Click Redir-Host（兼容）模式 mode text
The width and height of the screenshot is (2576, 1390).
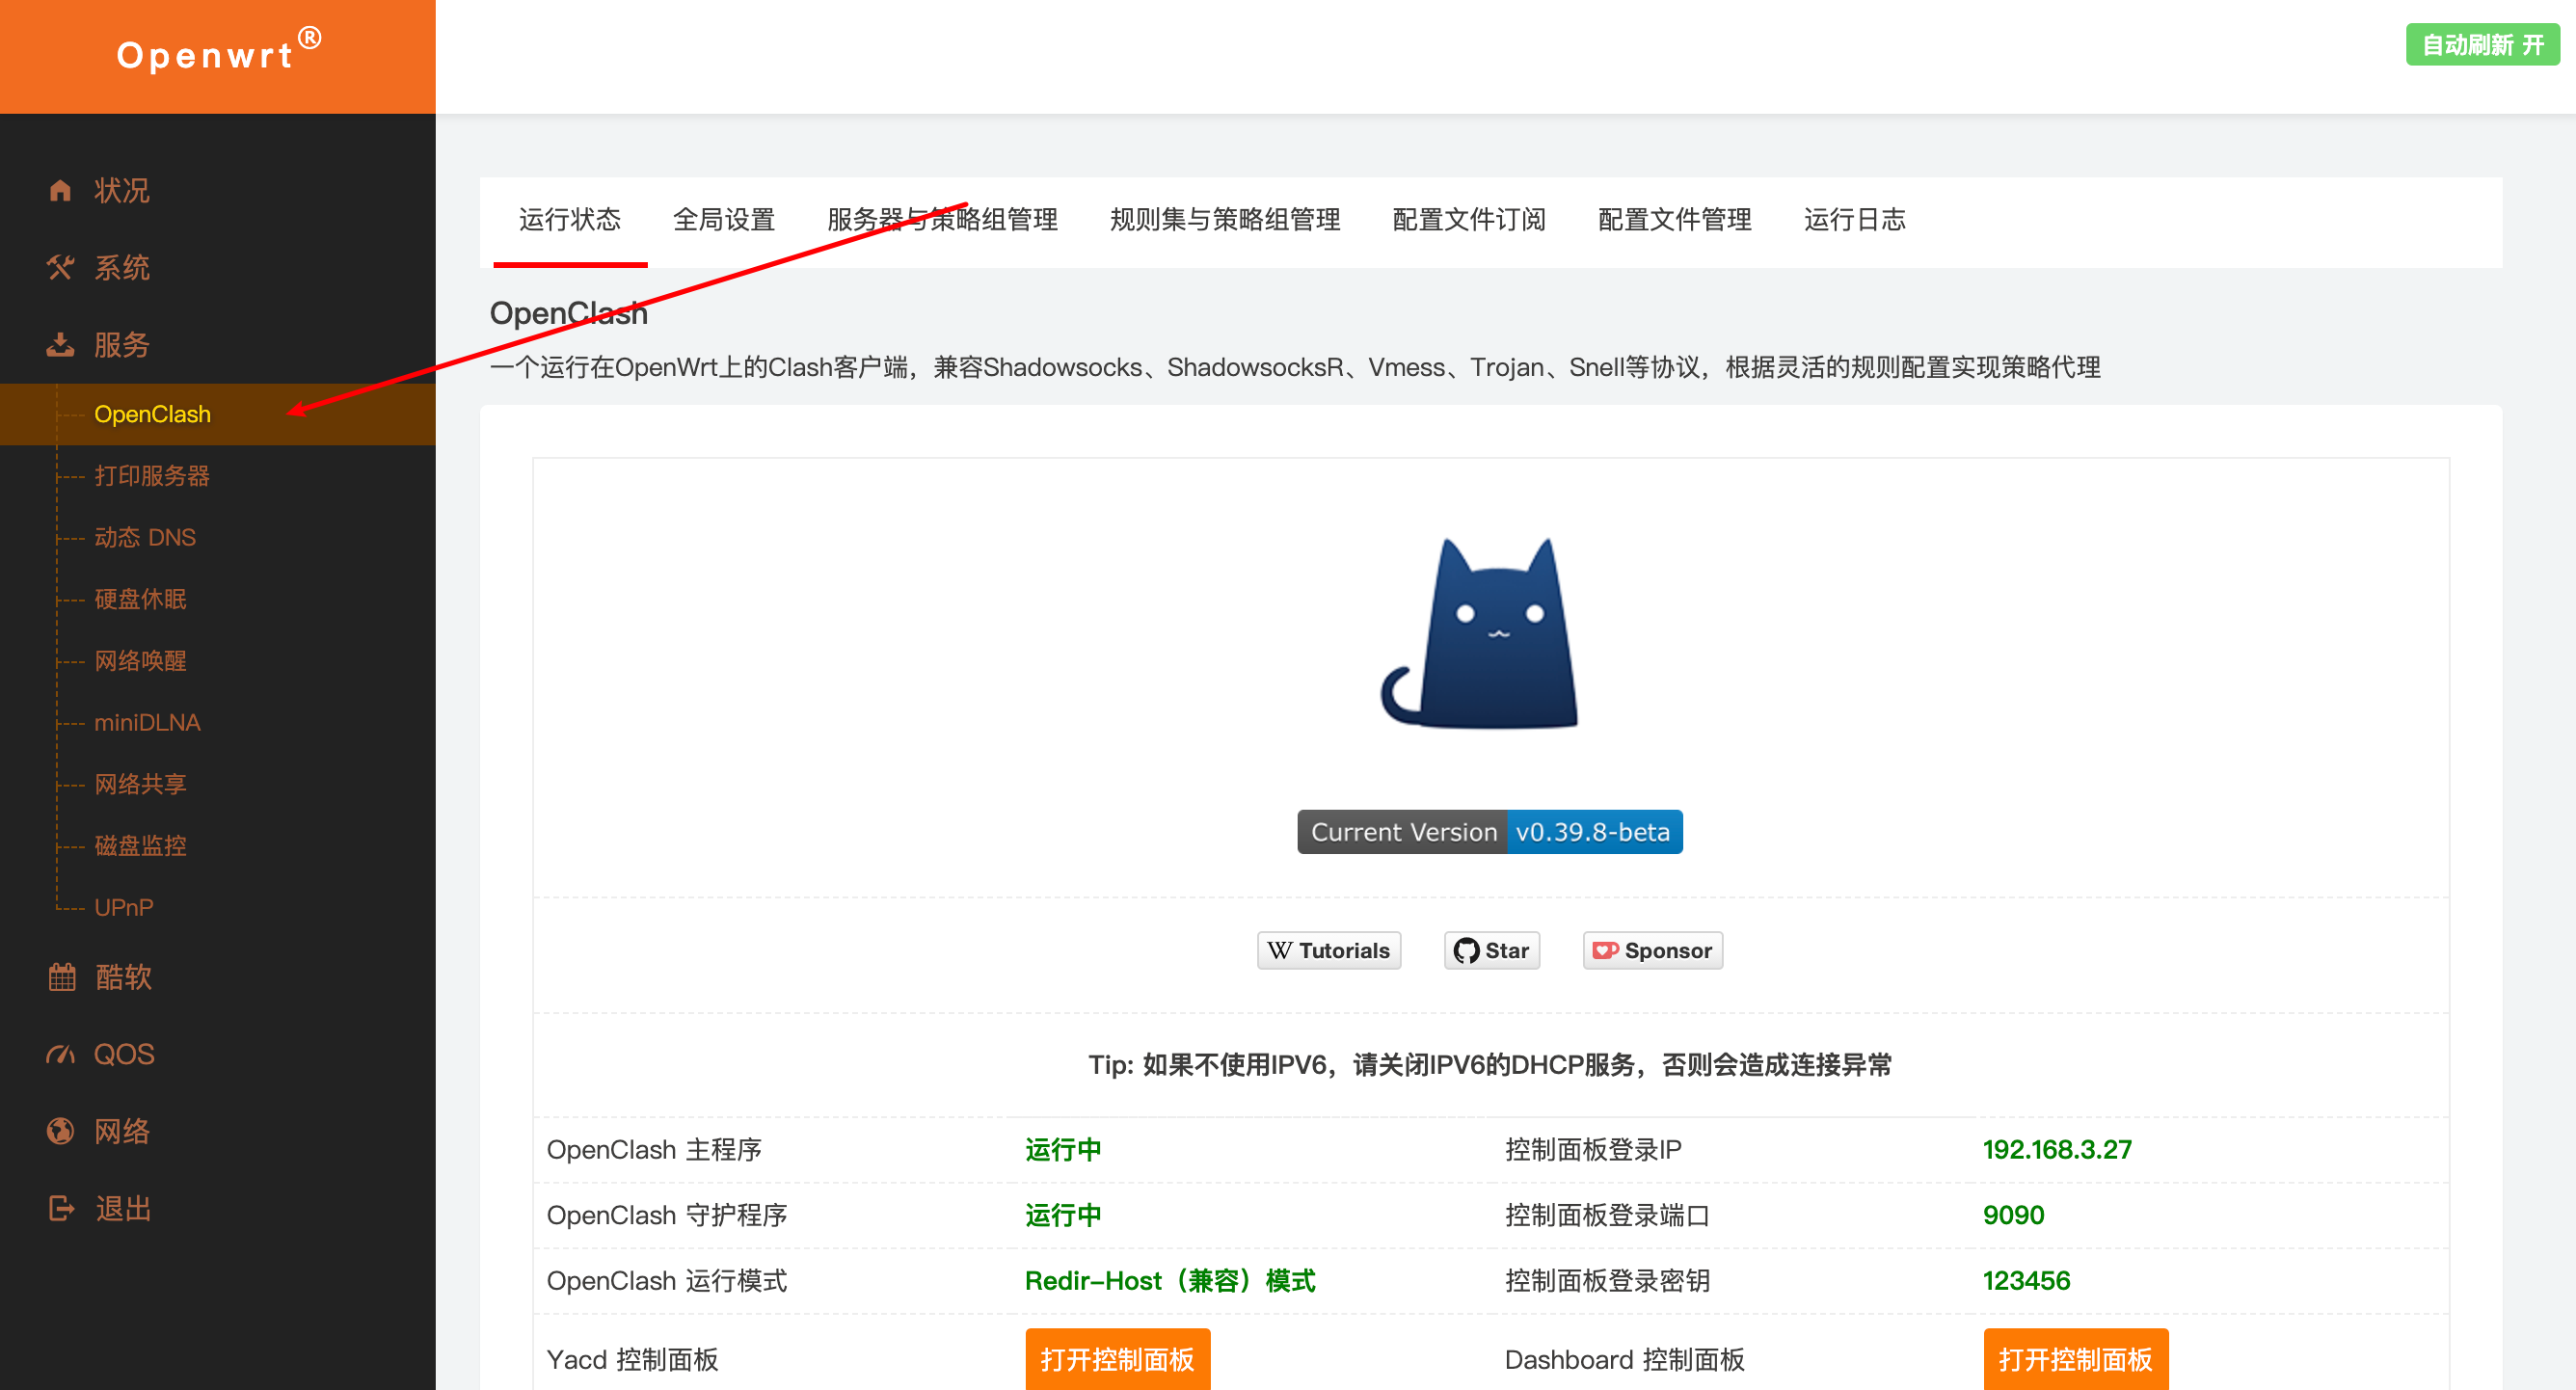1170,1281
